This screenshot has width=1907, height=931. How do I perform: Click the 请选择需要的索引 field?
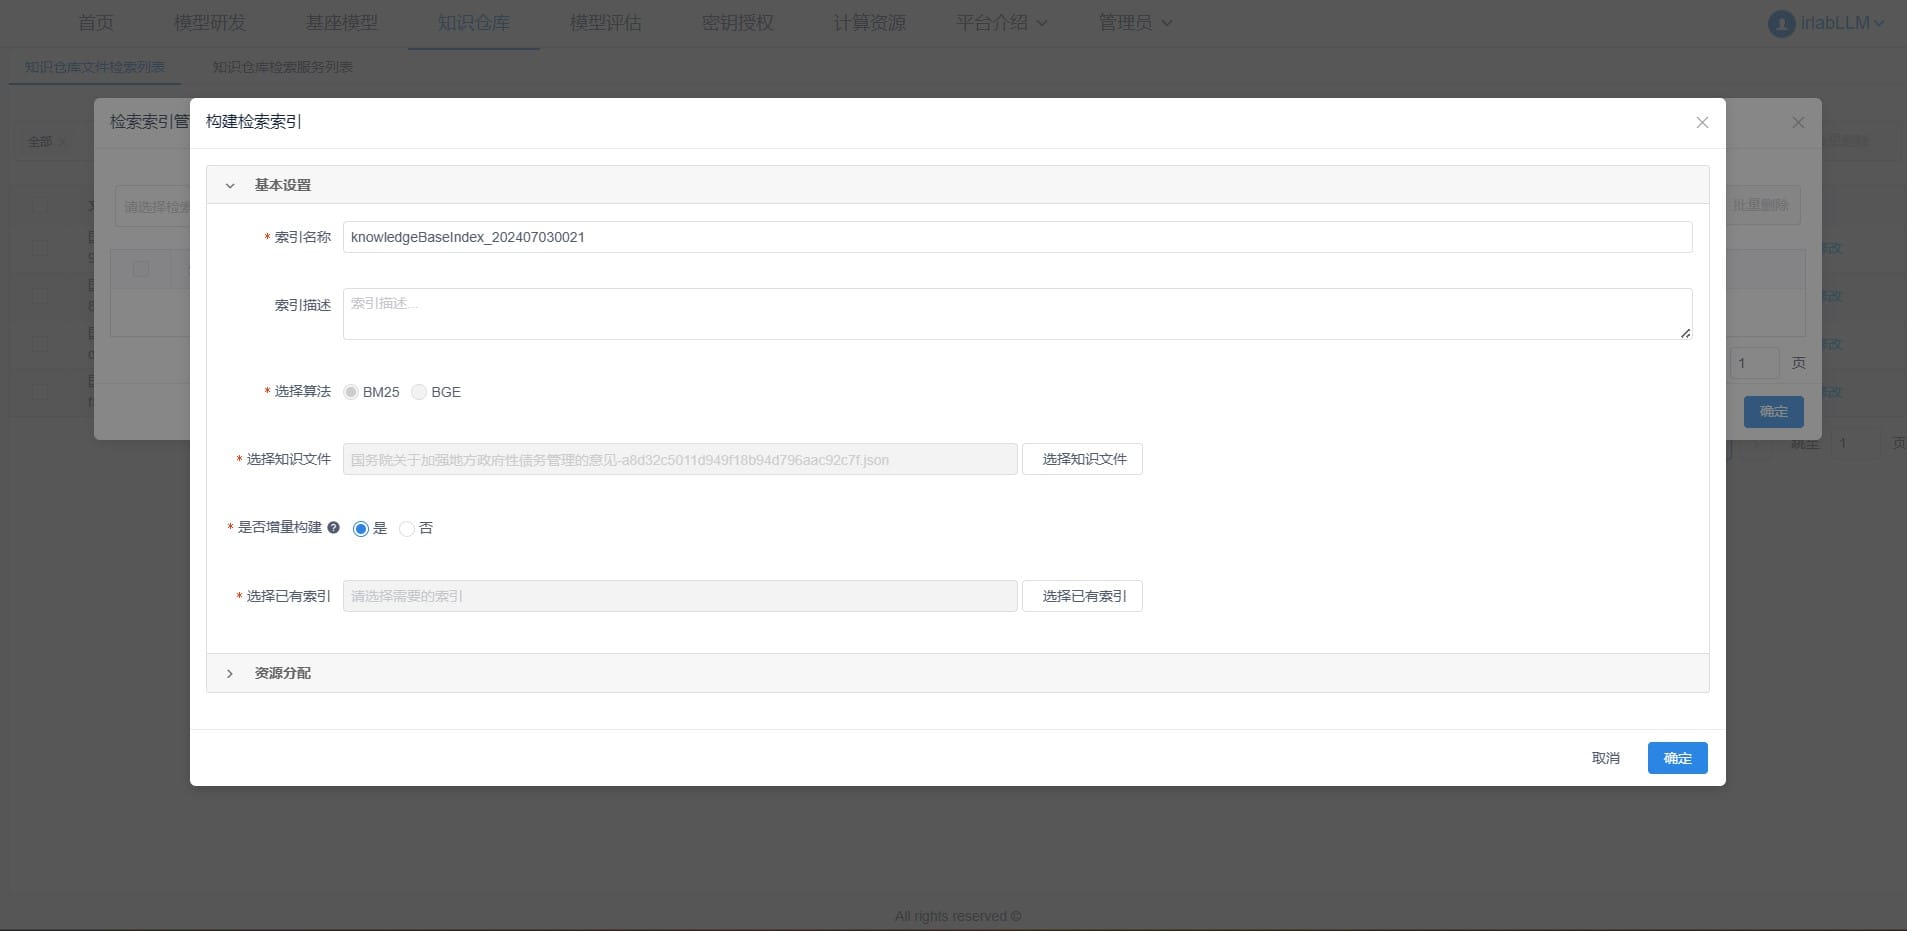680,596
